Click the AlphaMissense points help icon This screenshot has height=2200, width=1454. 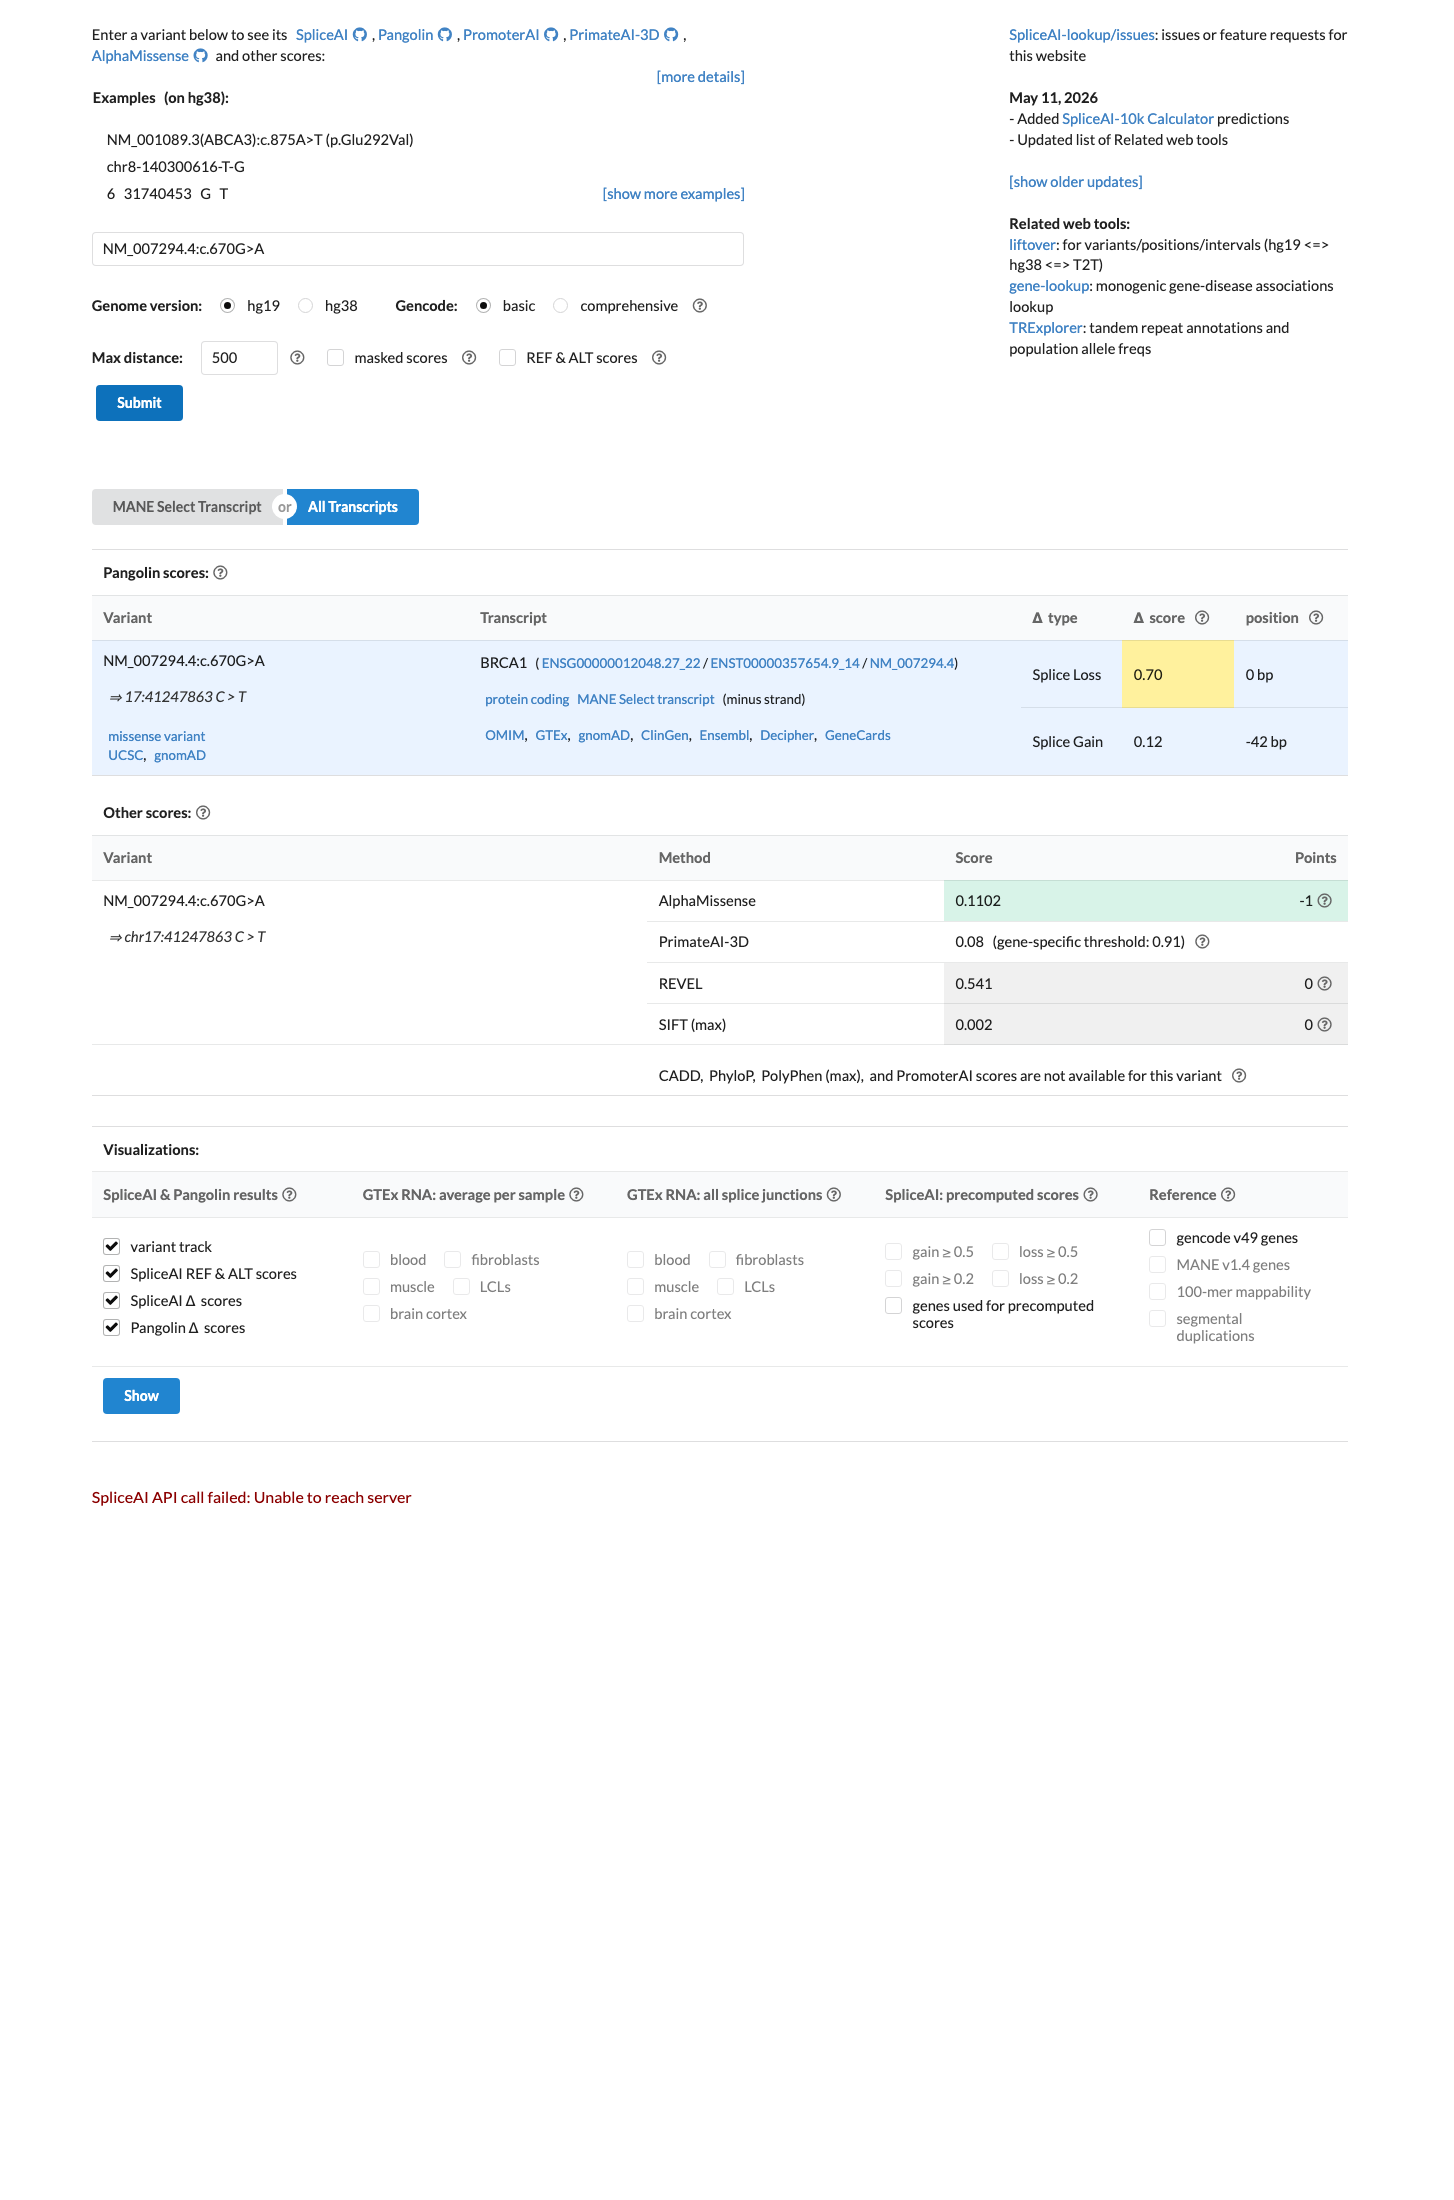tap(1325, 901)
